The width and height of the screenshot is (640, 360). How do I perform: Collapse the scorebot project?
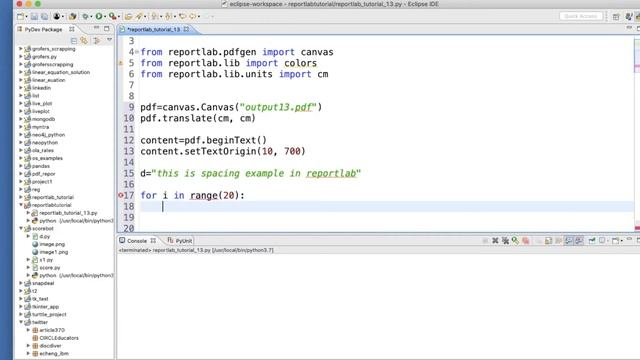(21, 229)
